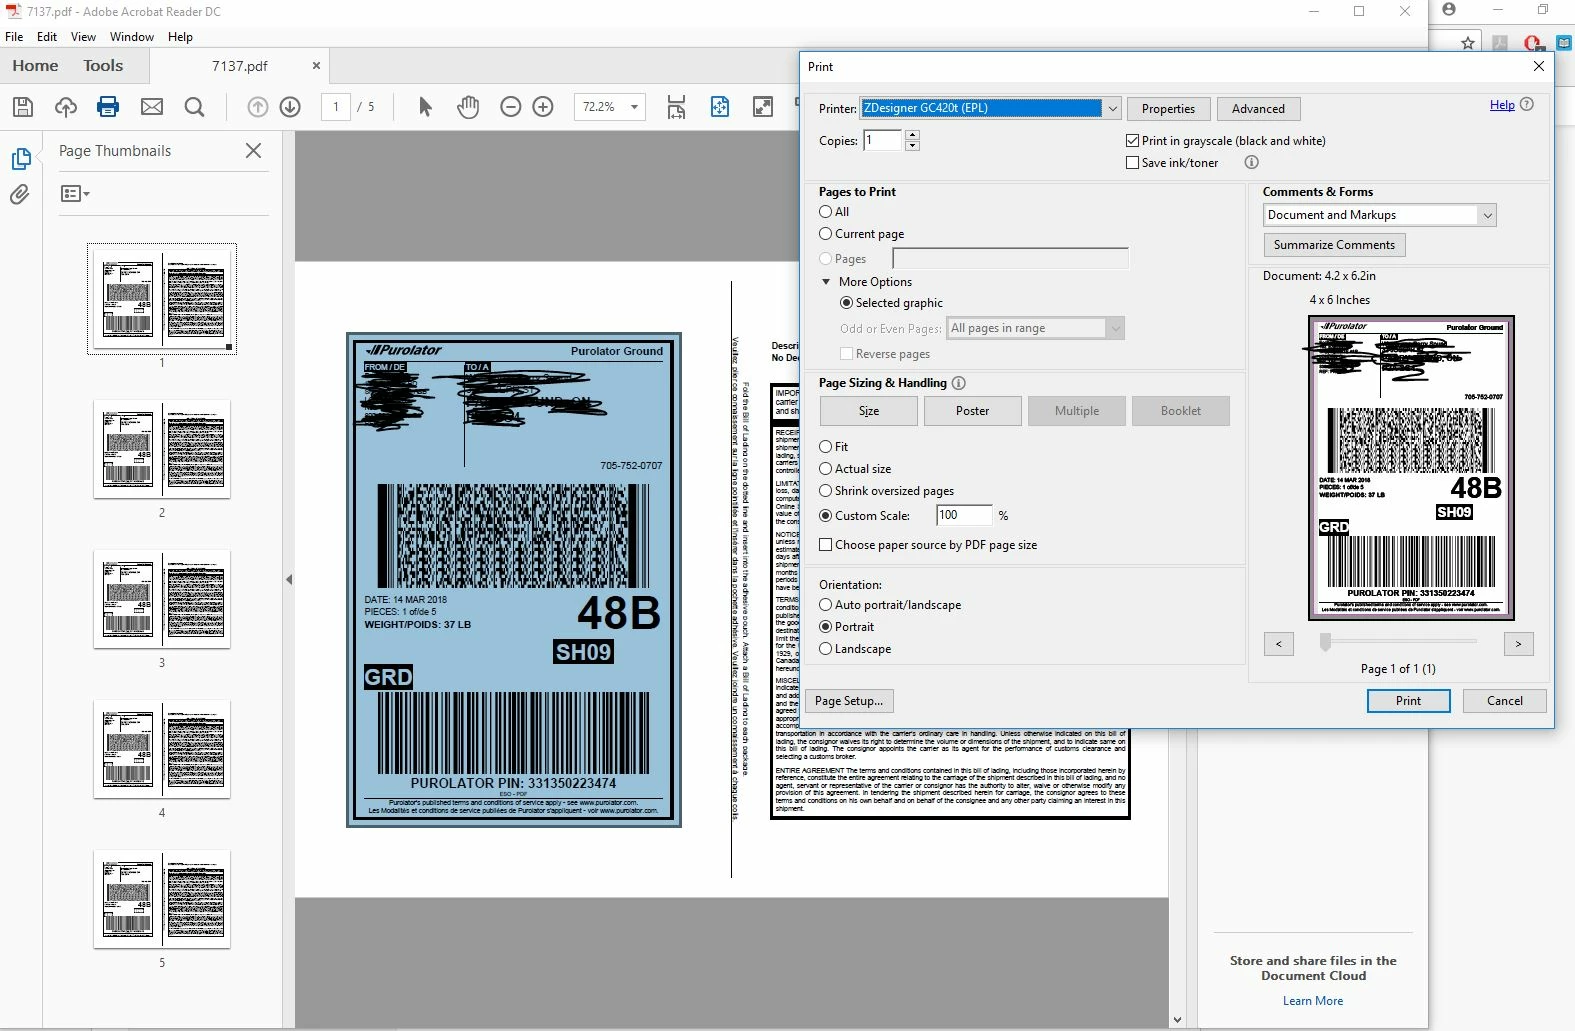Click the upload to cloud icon
This screenshot has height=1031, width=1575.
[x=66, y=107]
